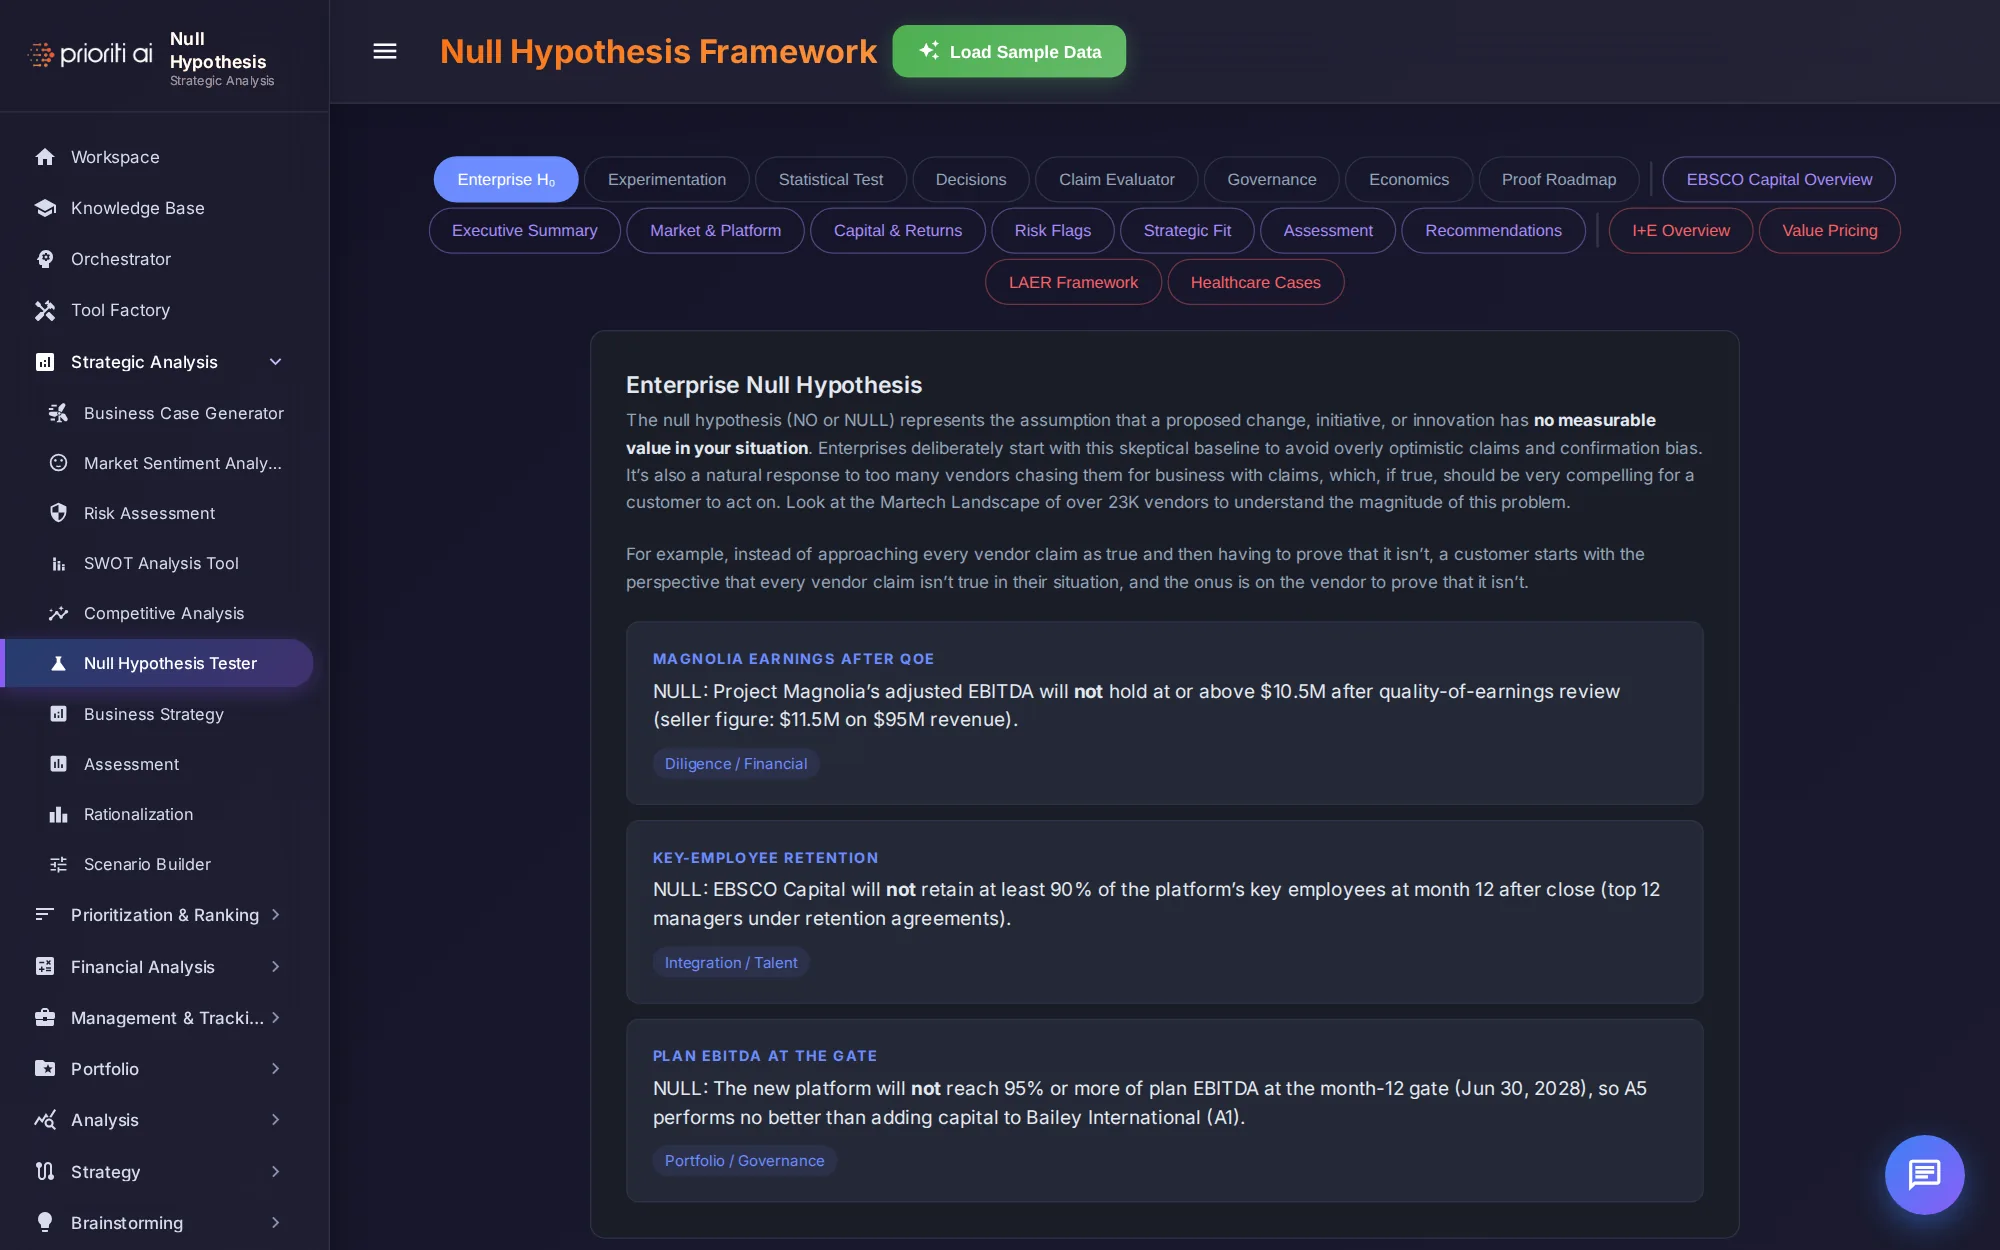Click the Portfolio / Governance tag

[745, 1161]
